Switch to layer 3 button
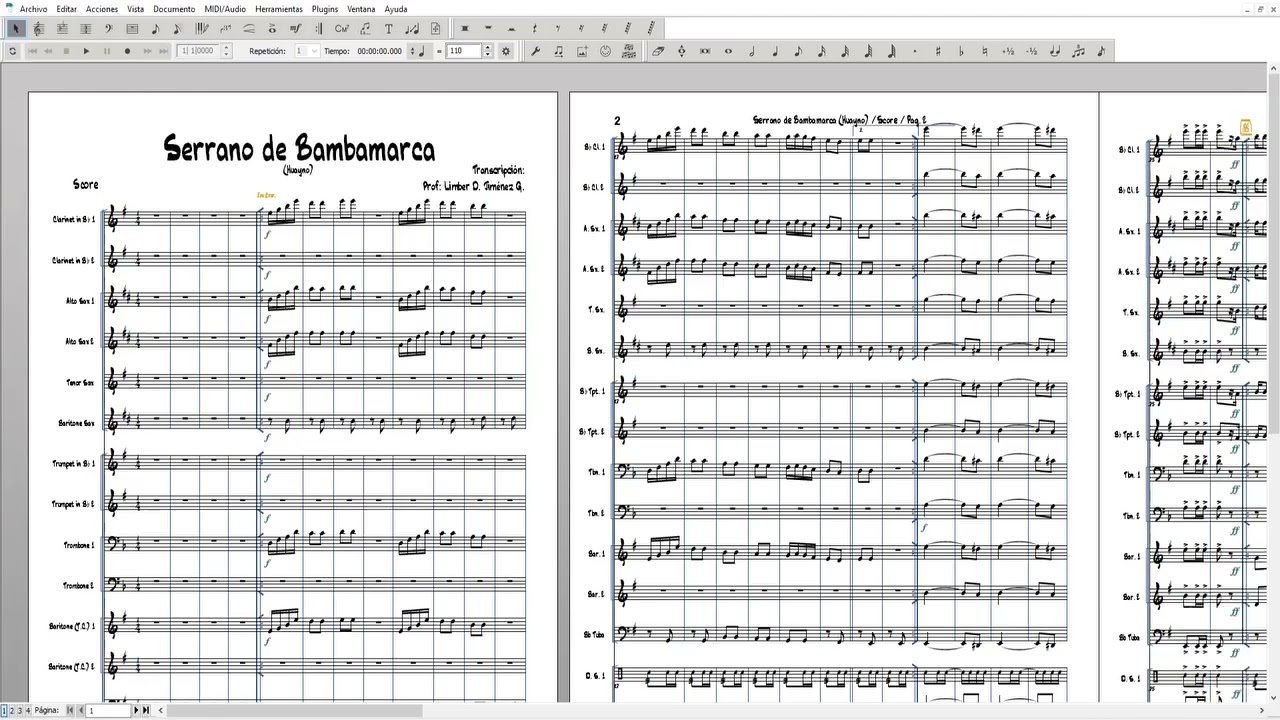The width and height of the screenshot is (1280, 720). click(x=19, y=710)
